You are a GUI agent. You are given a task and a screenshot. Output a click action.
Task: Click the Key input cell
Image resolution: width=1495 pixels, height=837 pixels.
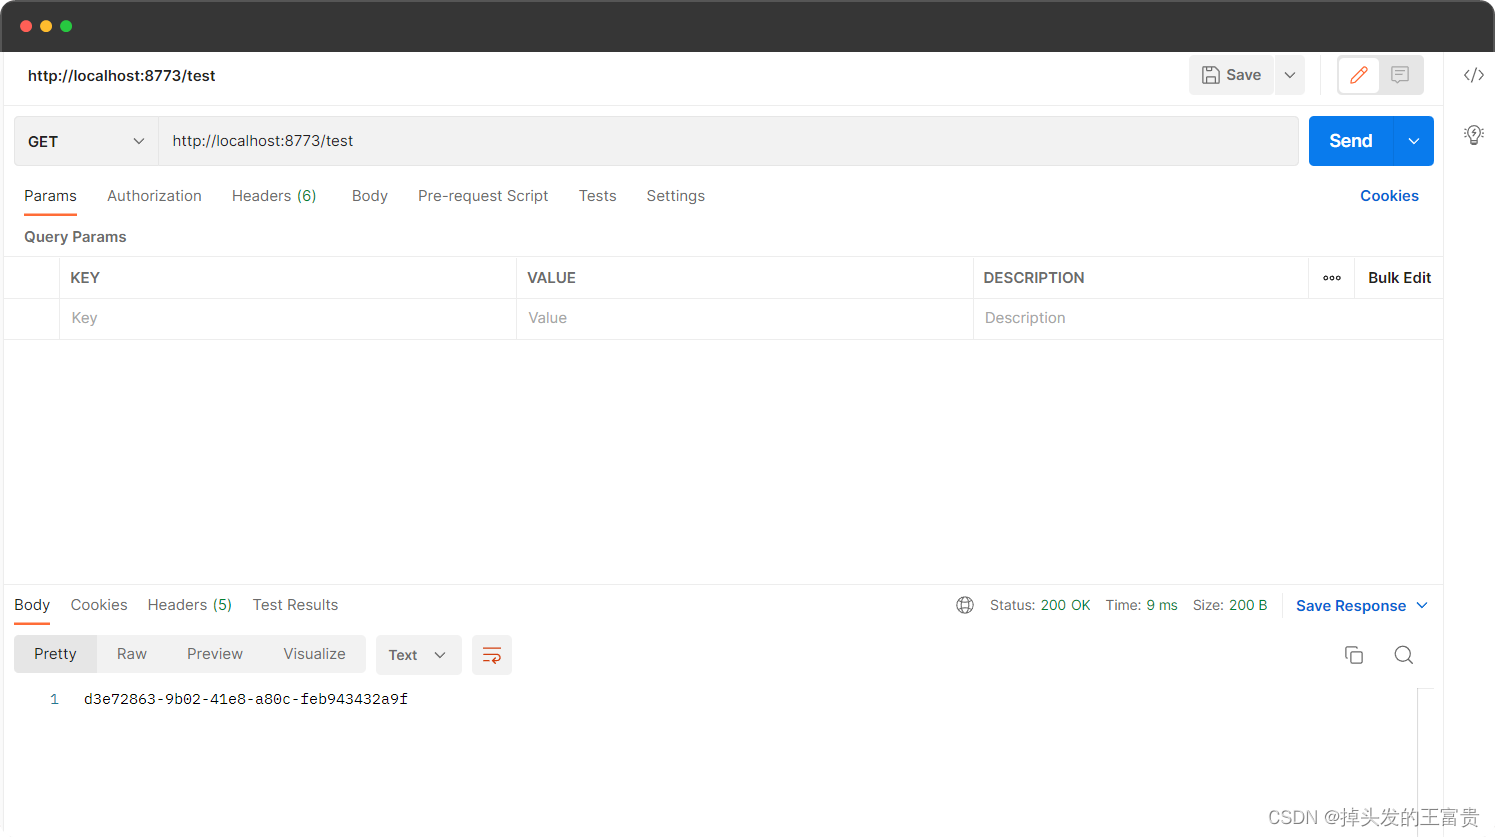288,318
